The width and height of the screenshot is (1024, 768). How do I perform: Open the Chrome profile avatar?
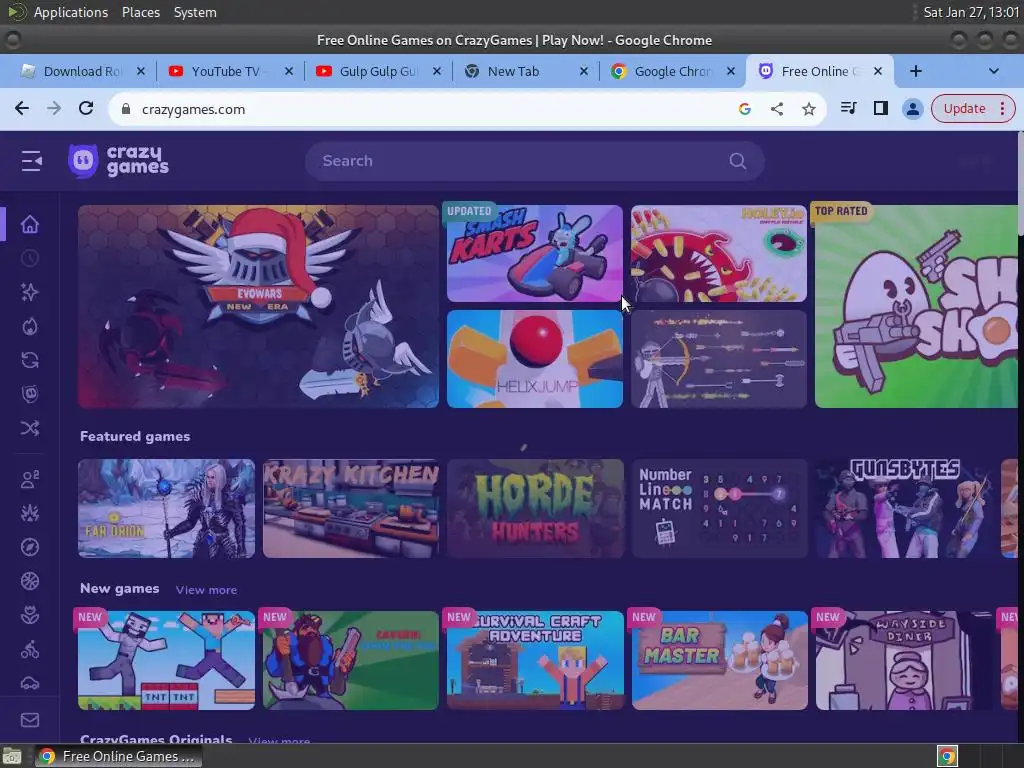pos(912,108)
